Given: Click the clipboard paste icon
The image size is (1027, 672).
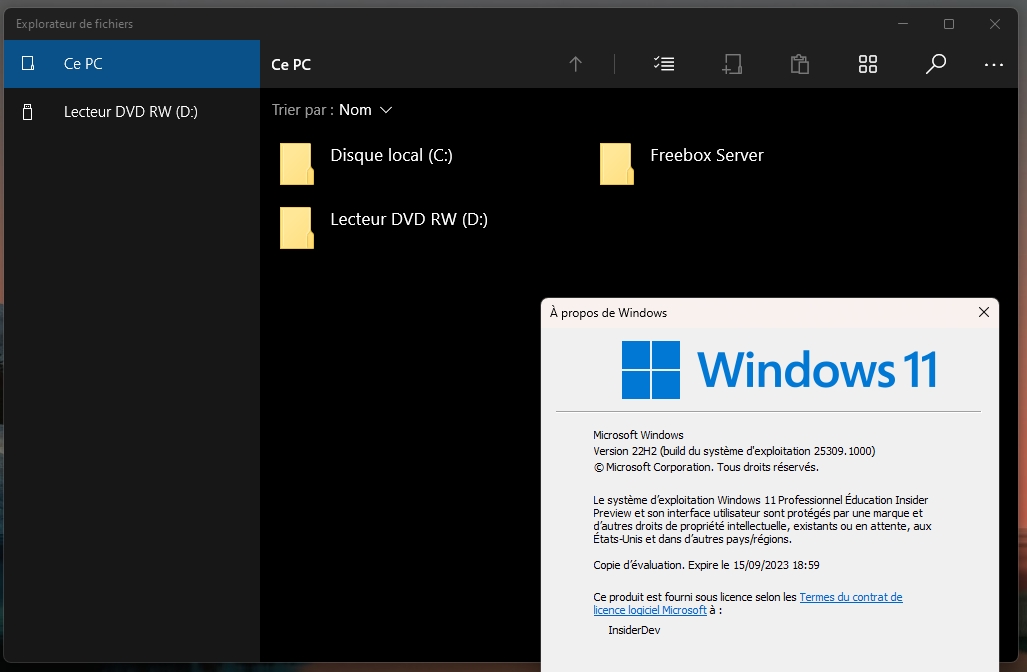Looking at the screenshot, I should pyautogui.click(x=799, y=64).
